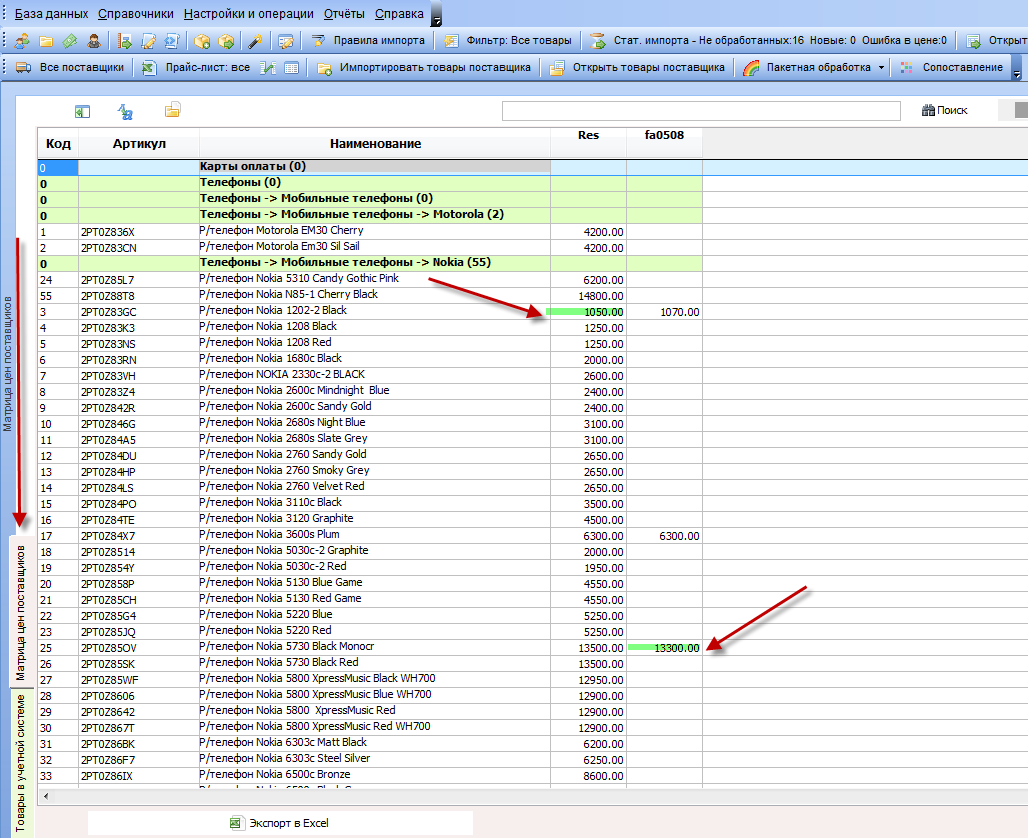Image resolution: width=1028 pixels, height=838 pixels.
Task: Click 'Р/телефон Nokia N85-1 Cherry Black'
Action: 288,295
